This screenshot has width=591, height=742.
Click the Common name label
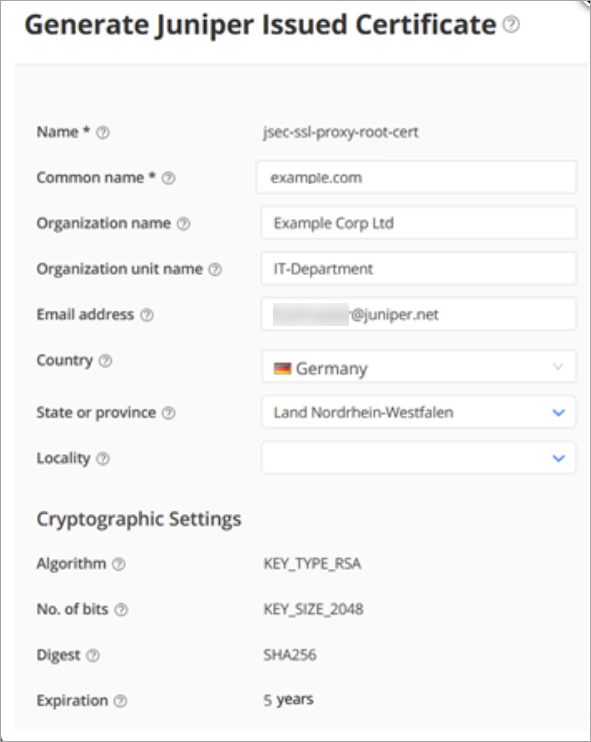96,178
